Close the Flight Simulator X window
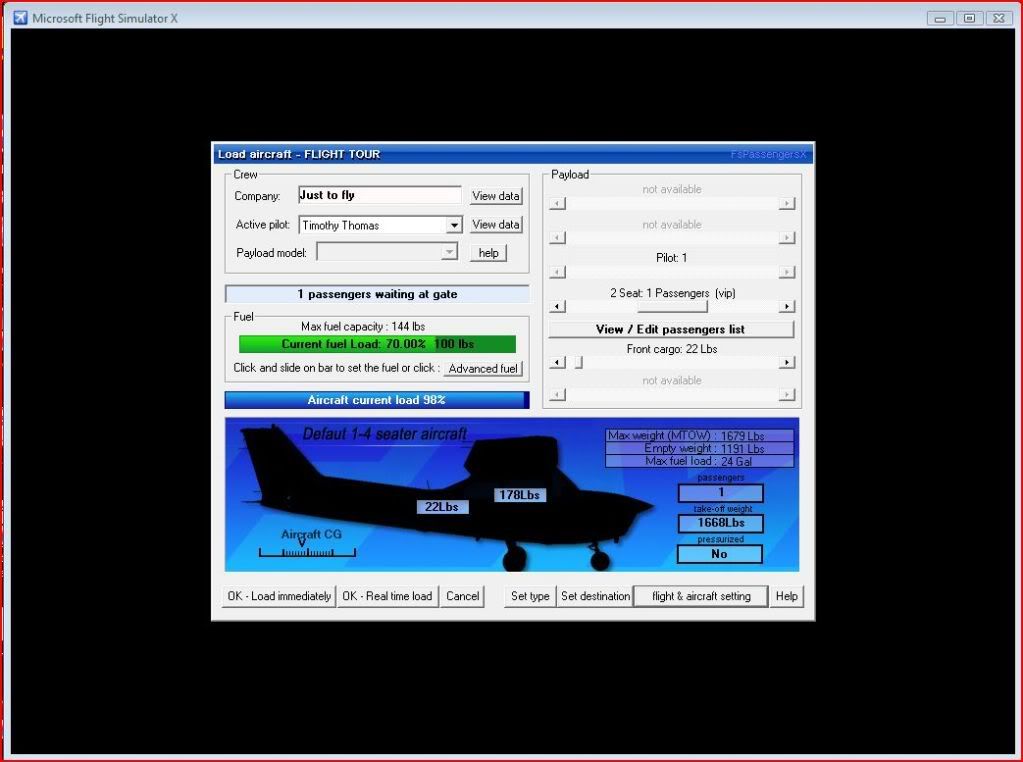The width and height of the screenshot is (1023, 762). [999, 18]
